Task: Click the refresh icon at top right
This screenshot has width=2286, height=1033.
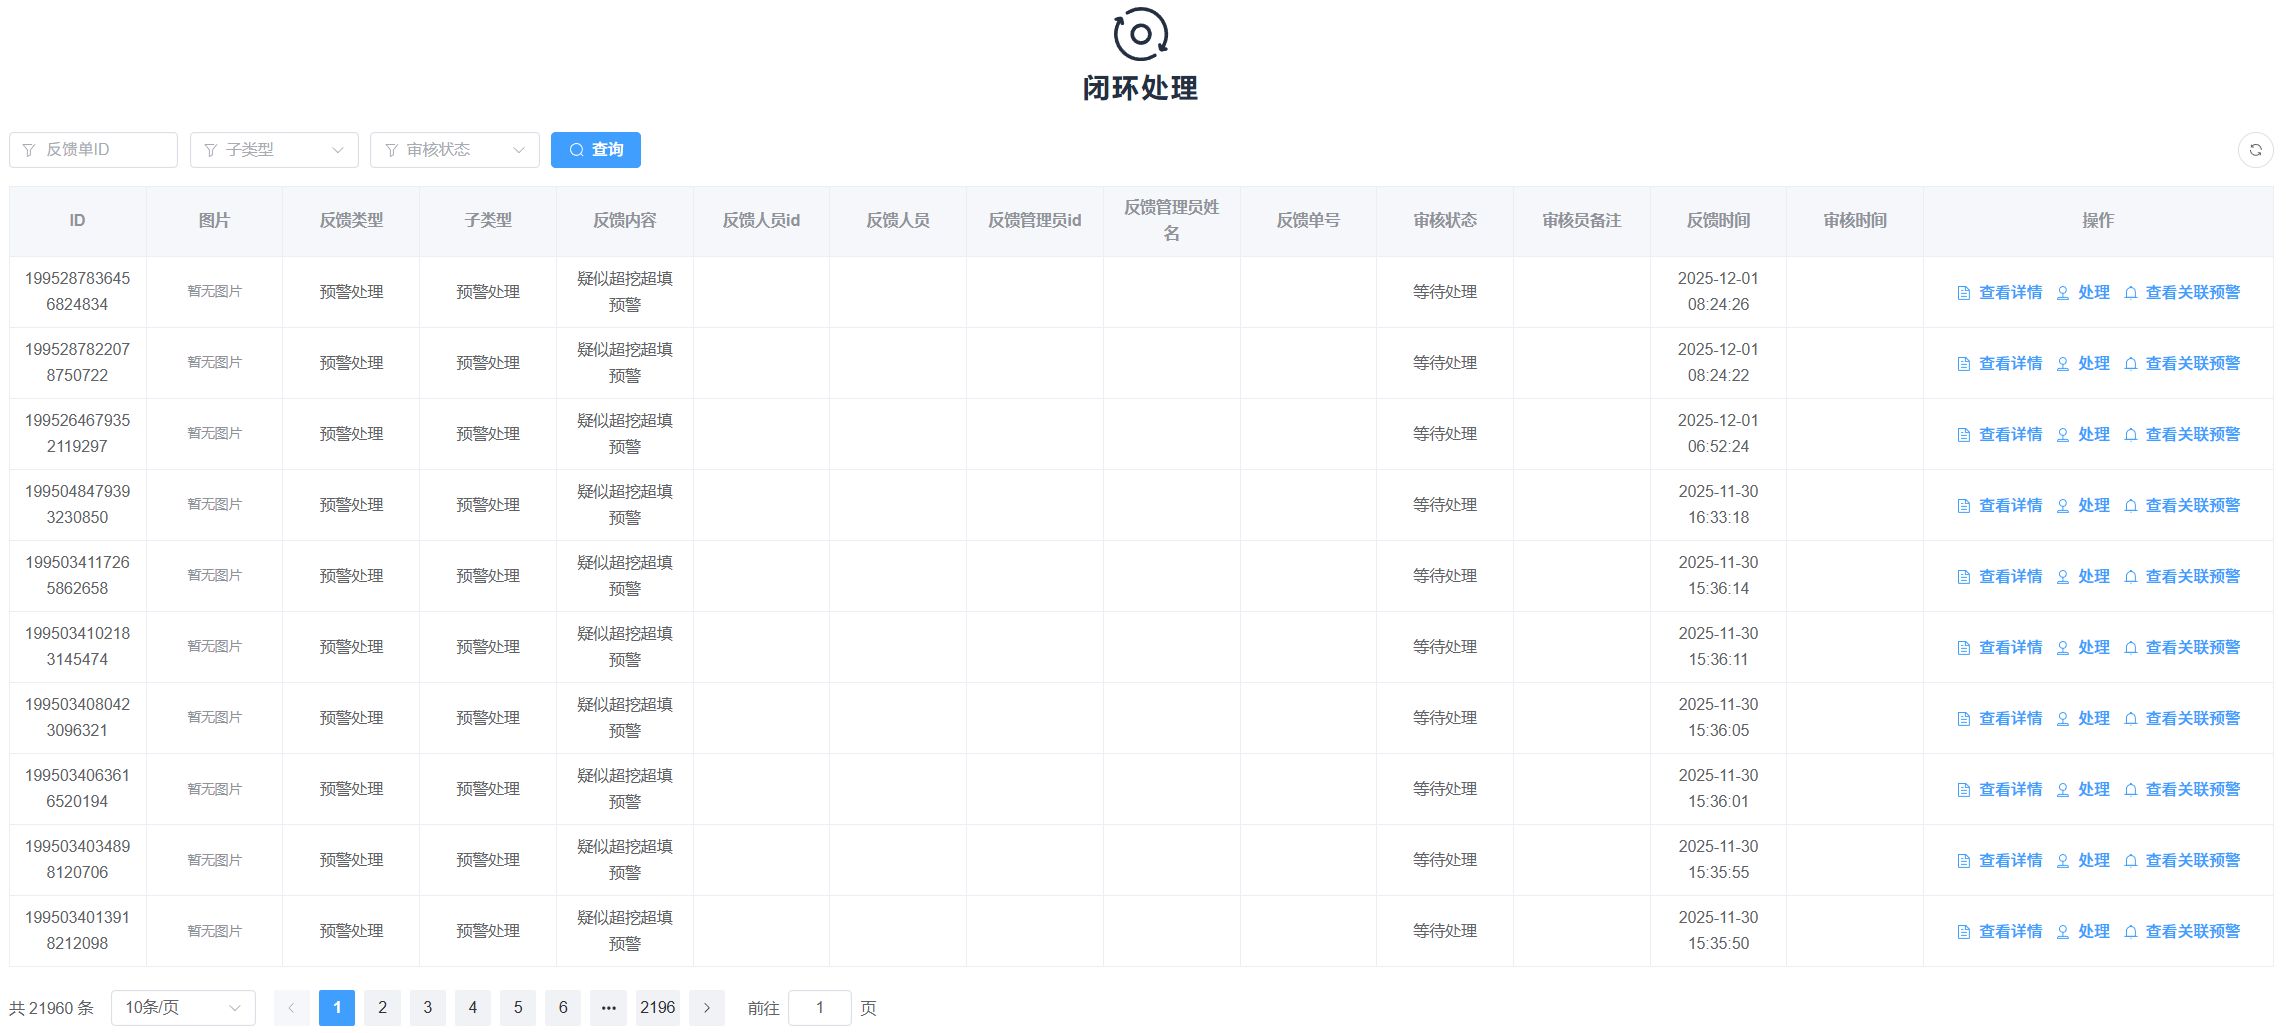Action: [x=2255, y=150]
